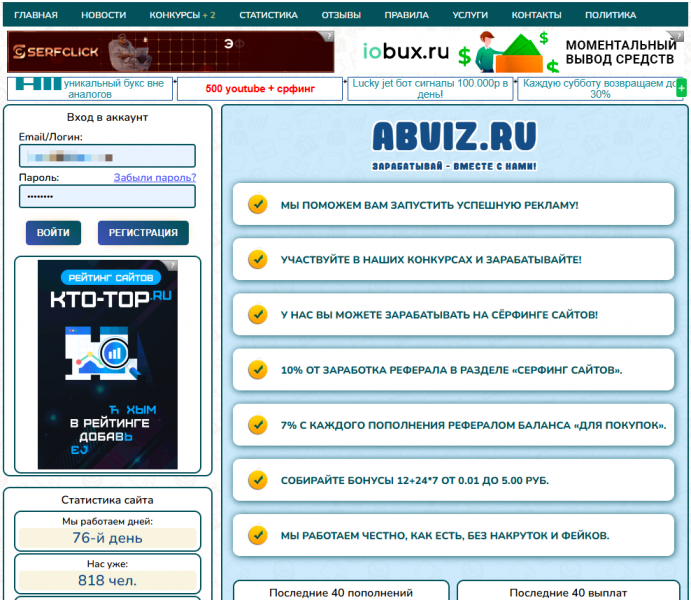This screenshot has width=691, height=600.
Task: Click the '818 чел.' statistic value
Action: (x=108, y=581)
